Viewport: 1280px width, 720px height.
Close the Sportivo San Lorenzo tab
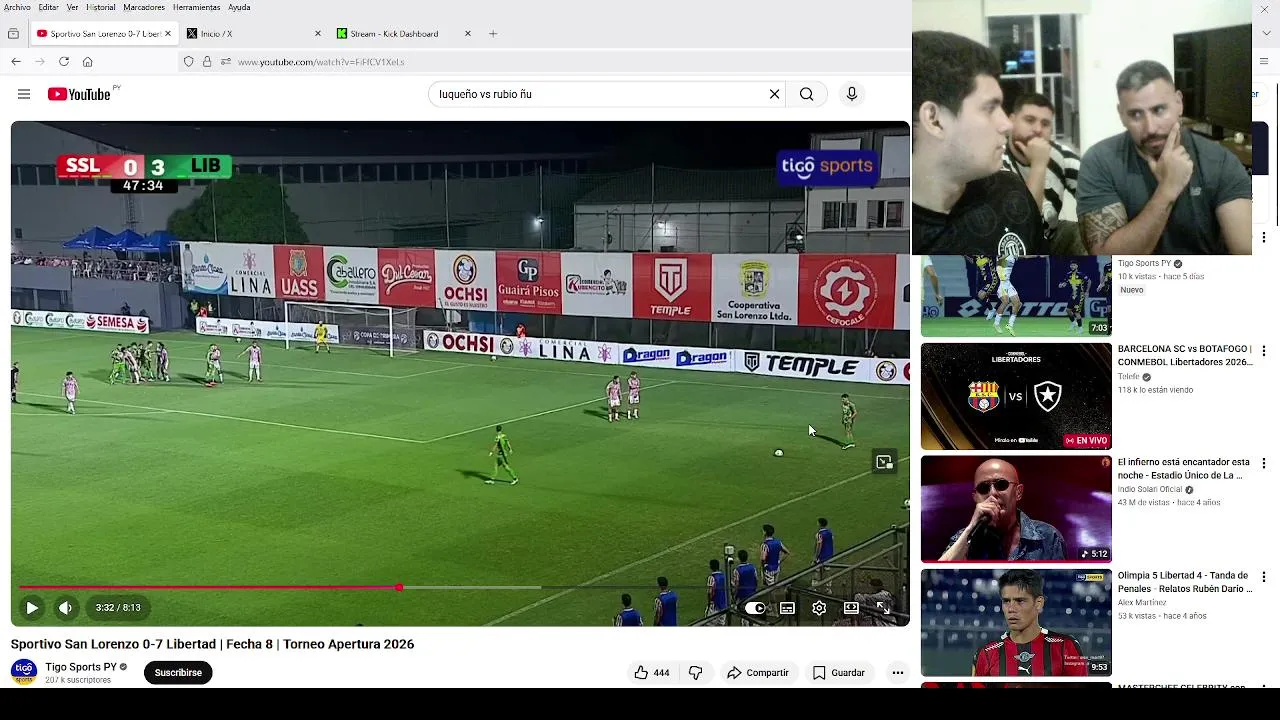(x=168, y=33)
